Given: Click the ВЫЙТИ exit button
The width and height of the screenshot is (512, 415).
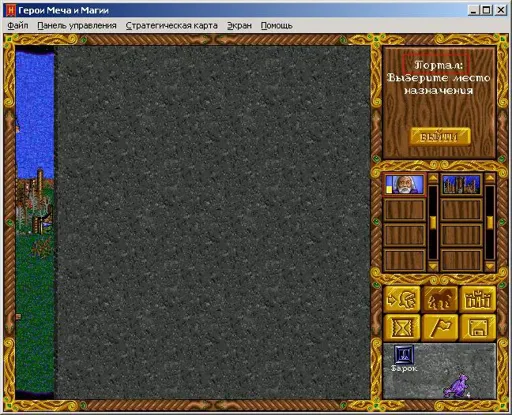Looking at the screenshot, I should click(x=440, y=137).
